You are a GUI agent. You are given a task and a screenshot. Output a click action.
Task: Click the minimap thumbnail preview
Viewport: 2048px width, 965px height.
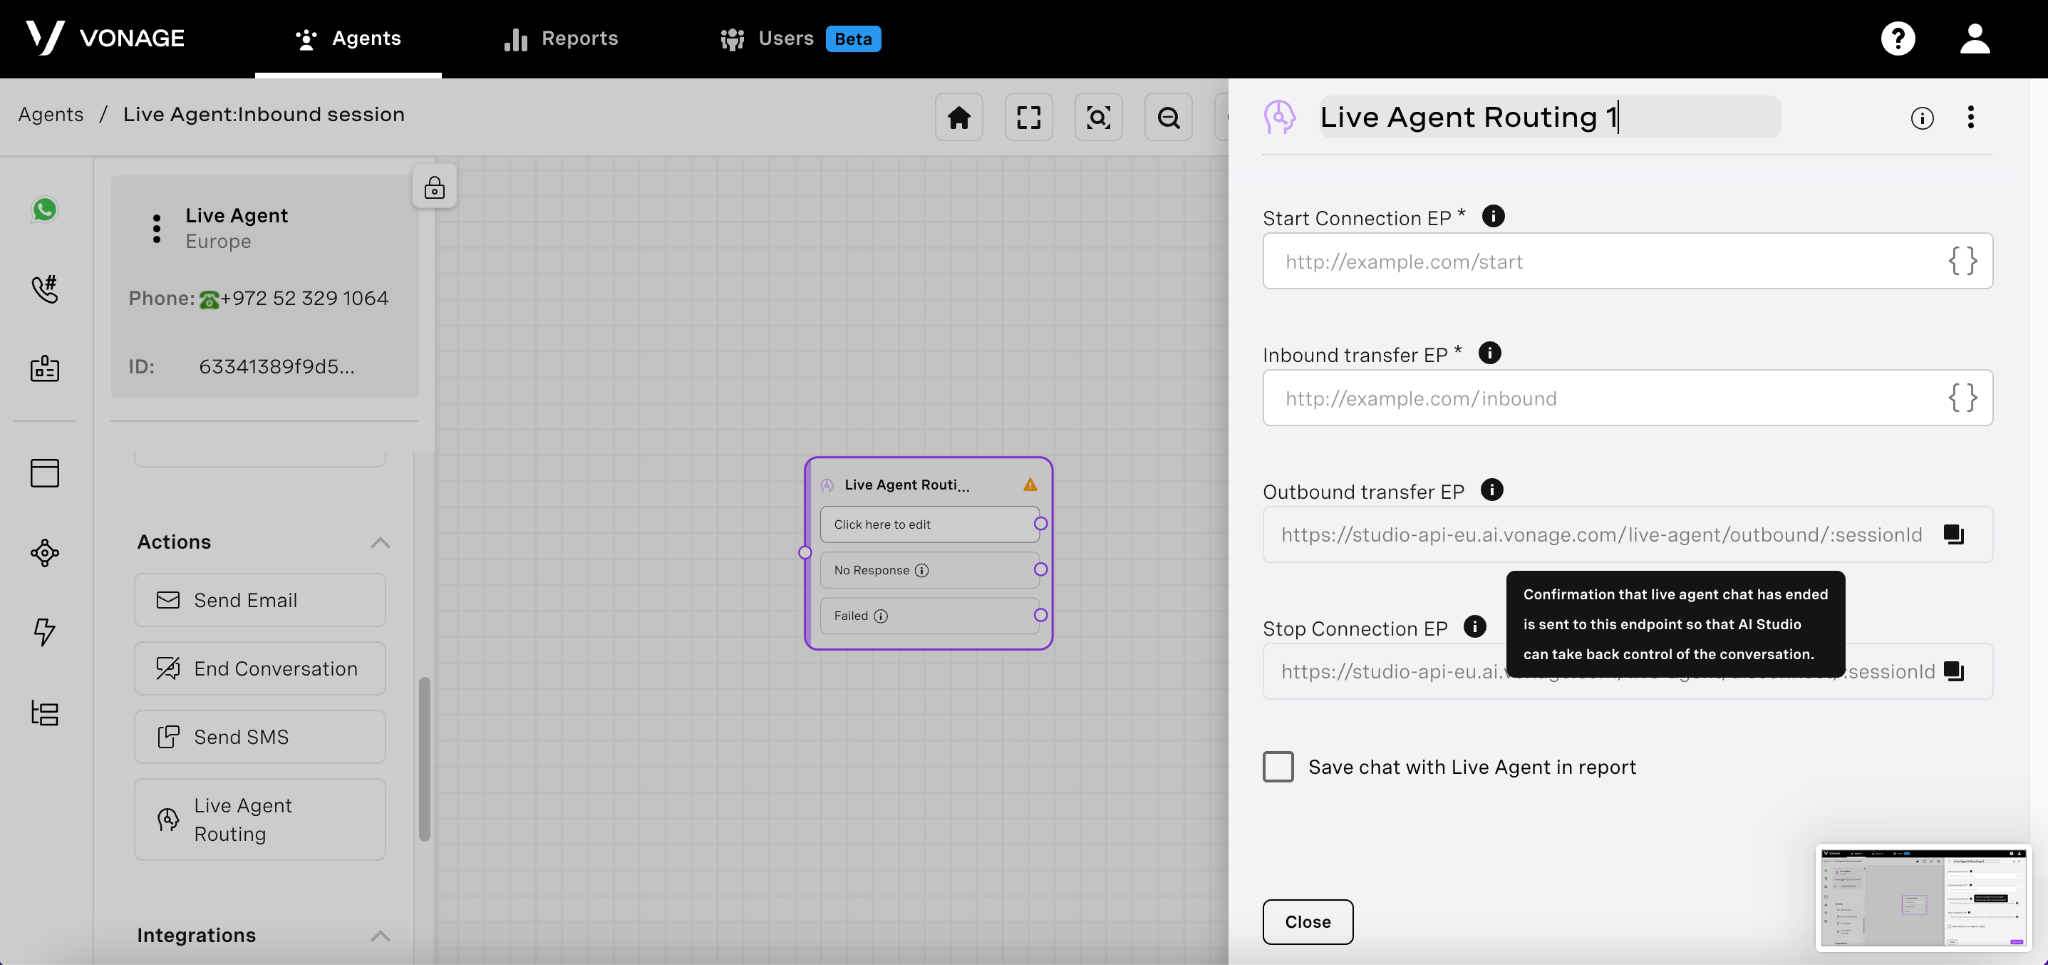(x=1922, y=897)
